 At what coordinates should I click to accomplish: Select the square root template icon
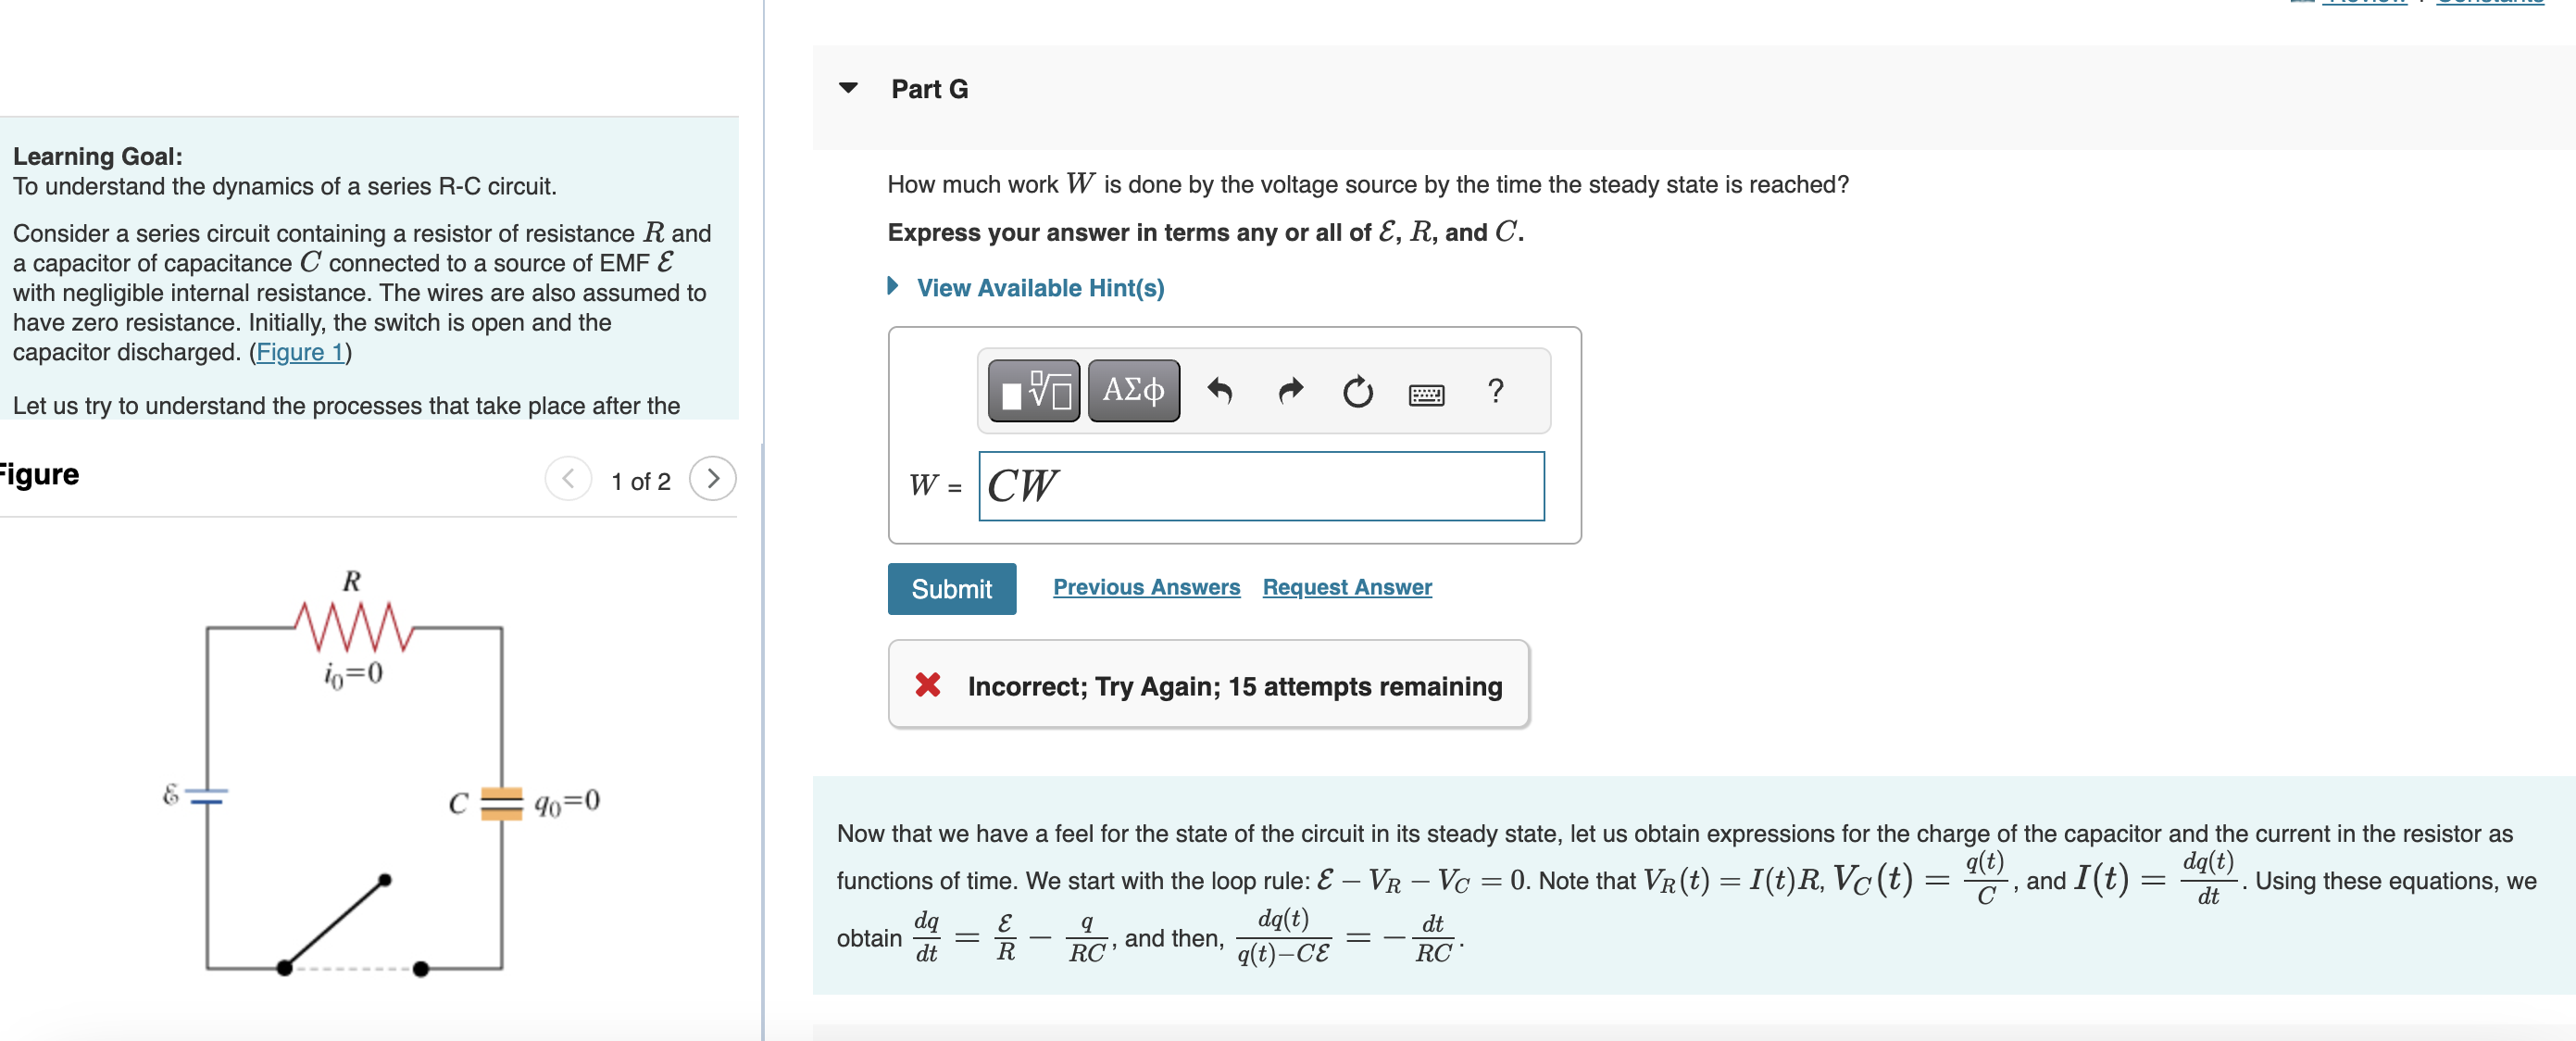1032,391
